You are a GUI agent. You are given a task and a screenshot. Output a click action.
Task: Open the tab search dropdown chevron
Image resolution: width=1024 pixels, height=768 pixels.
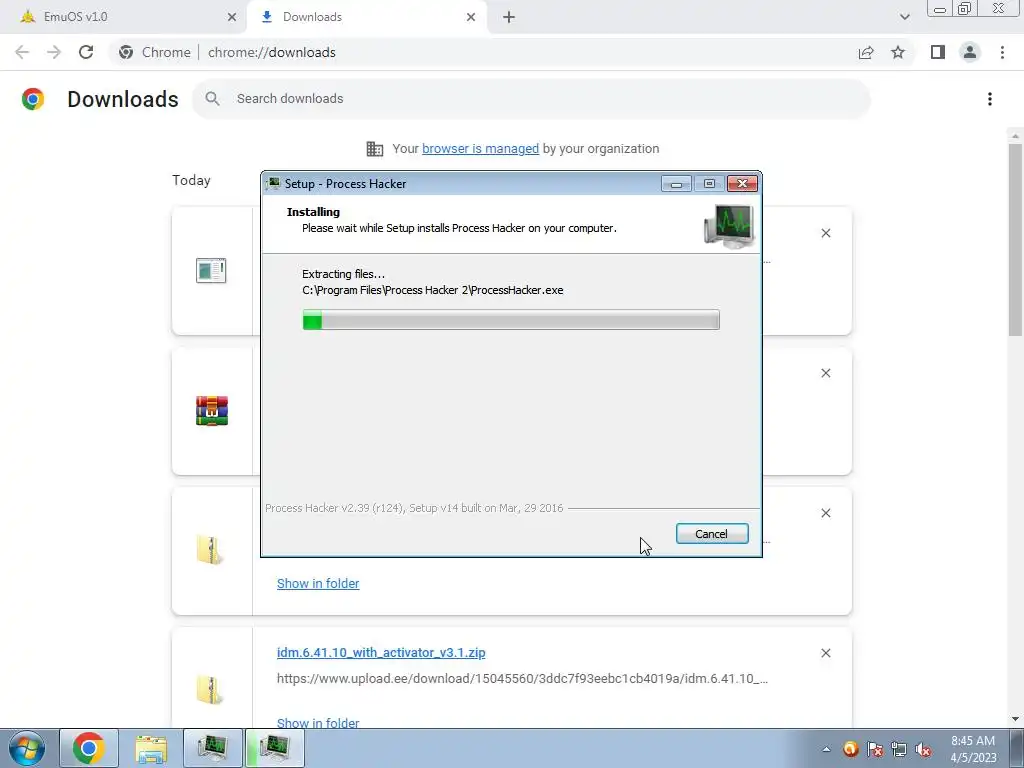[904, 17]
